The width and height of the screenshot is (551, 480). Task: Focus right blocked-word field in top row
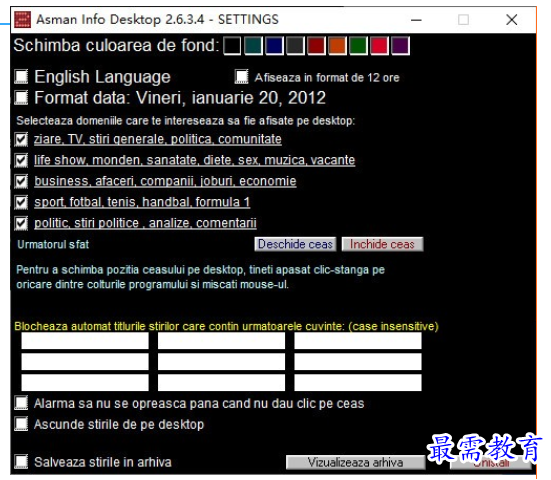tap(358, 341)
